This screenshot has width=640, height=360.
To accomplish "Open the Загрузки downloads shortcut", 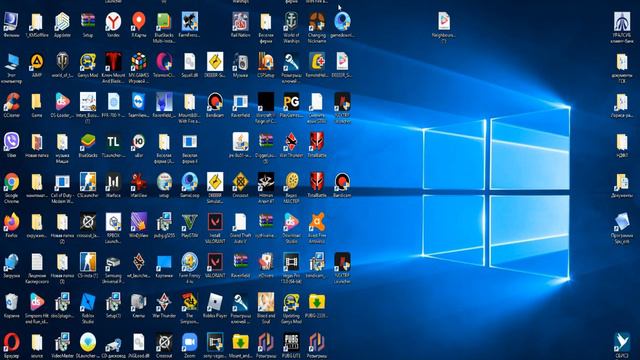I will [11, 262].
